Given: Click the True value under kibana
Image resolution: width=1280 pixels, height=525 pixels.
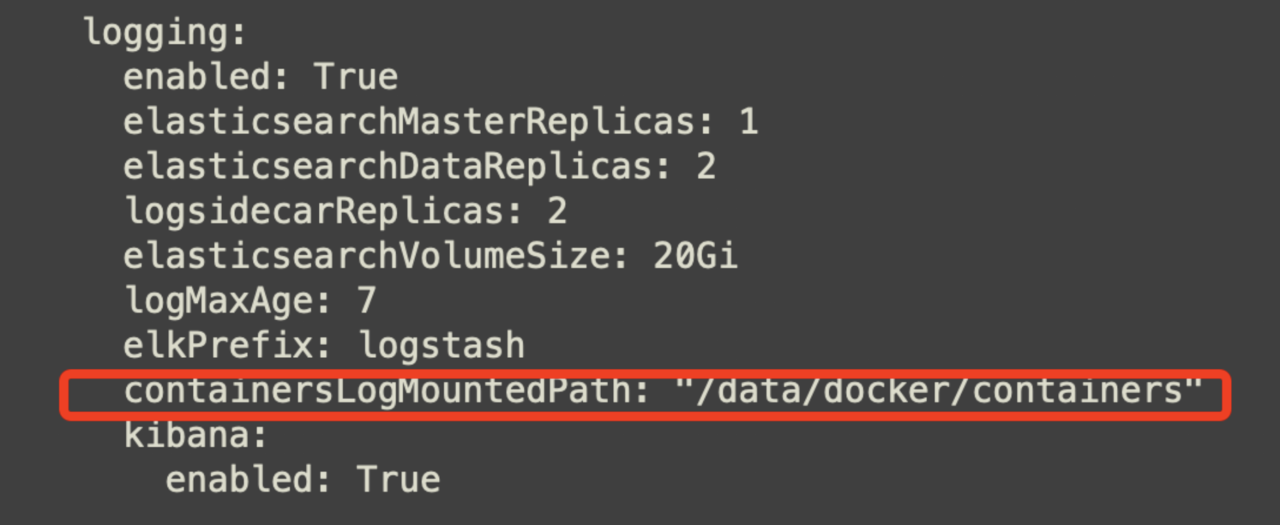Looking at the screenshot, I should tap(398, 480).
